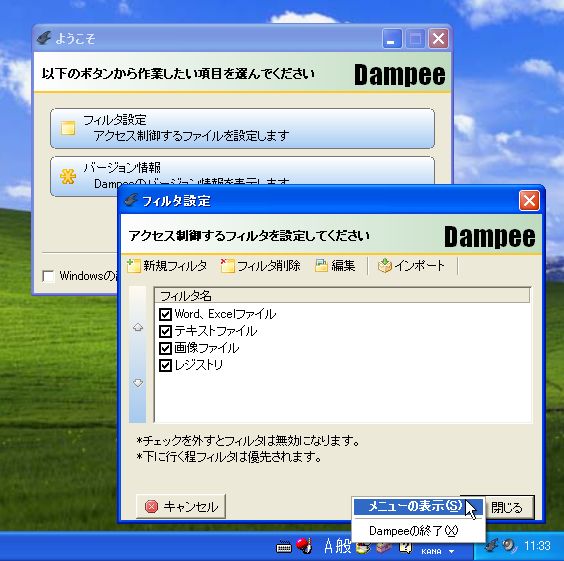The height and width of the screenshot is (561, 564).
Task: Toggle the Windows startup checkbox in ようこそ window
Action: point(48,276)
